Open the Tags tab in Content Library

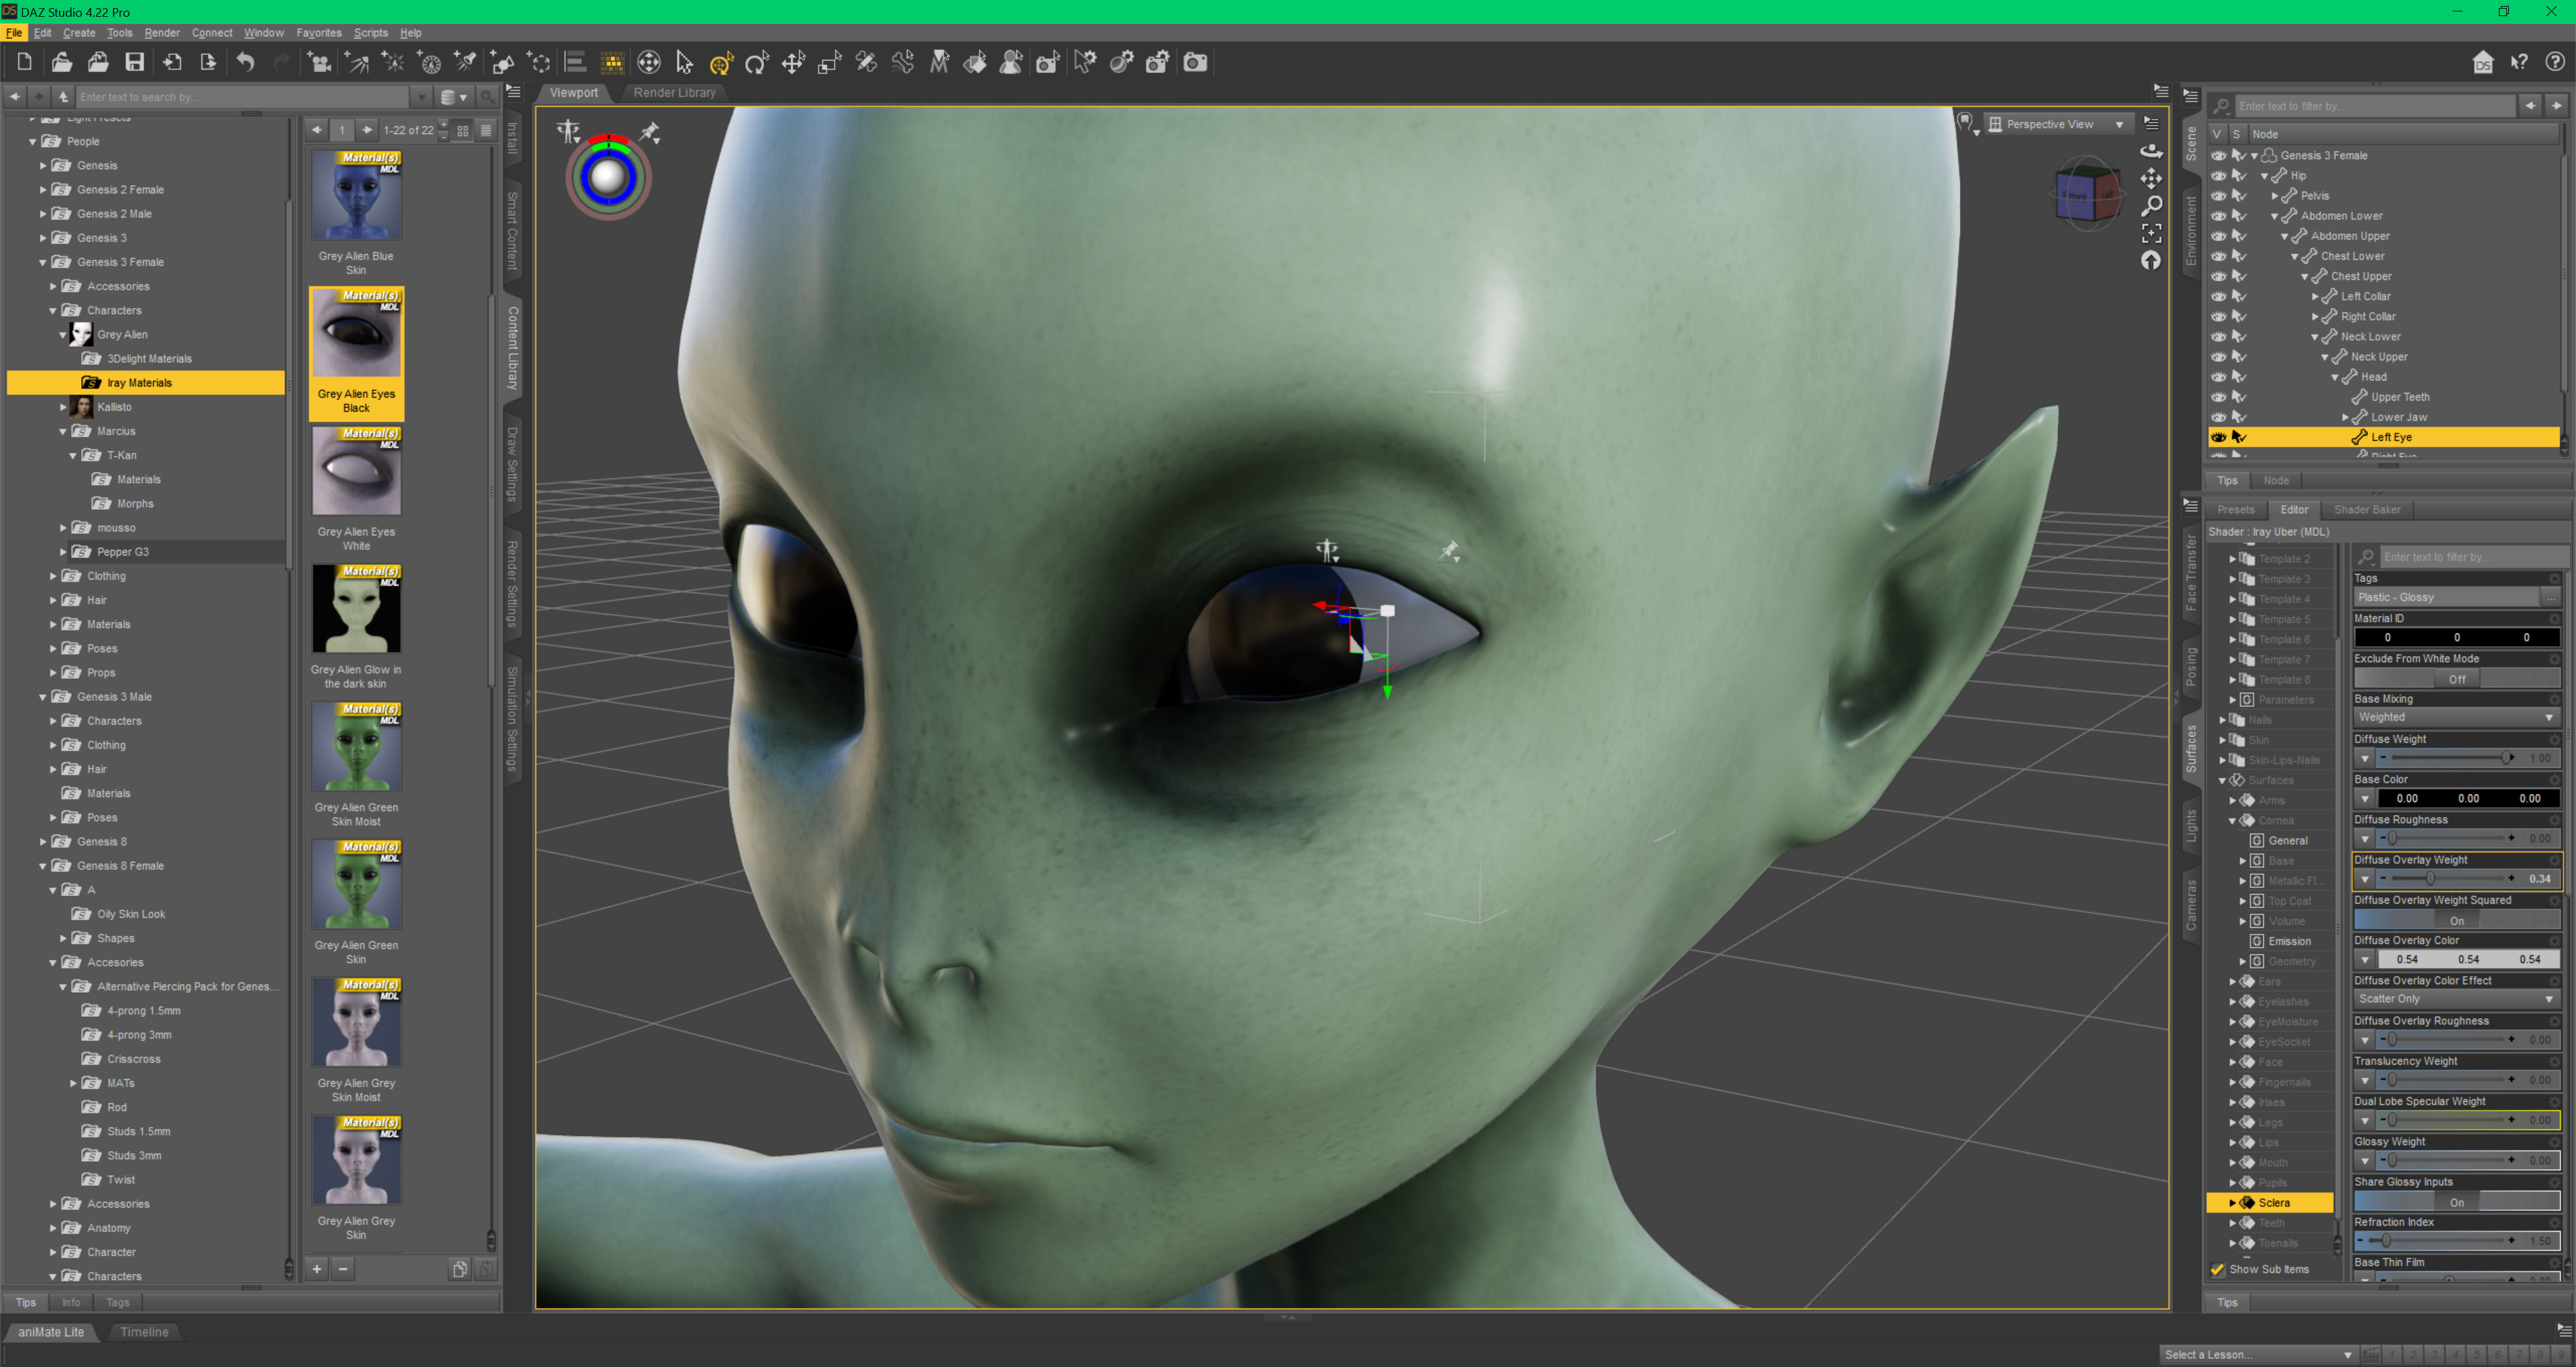(x=117, y=1303)
